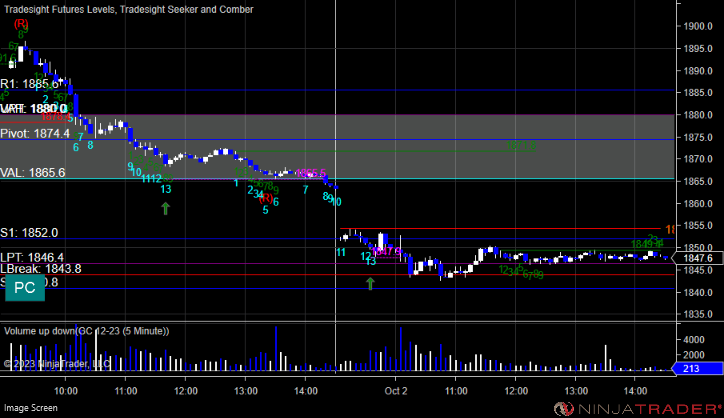Click the green 1871.8 level tag
724x418 pixels.
coord(521,146)
